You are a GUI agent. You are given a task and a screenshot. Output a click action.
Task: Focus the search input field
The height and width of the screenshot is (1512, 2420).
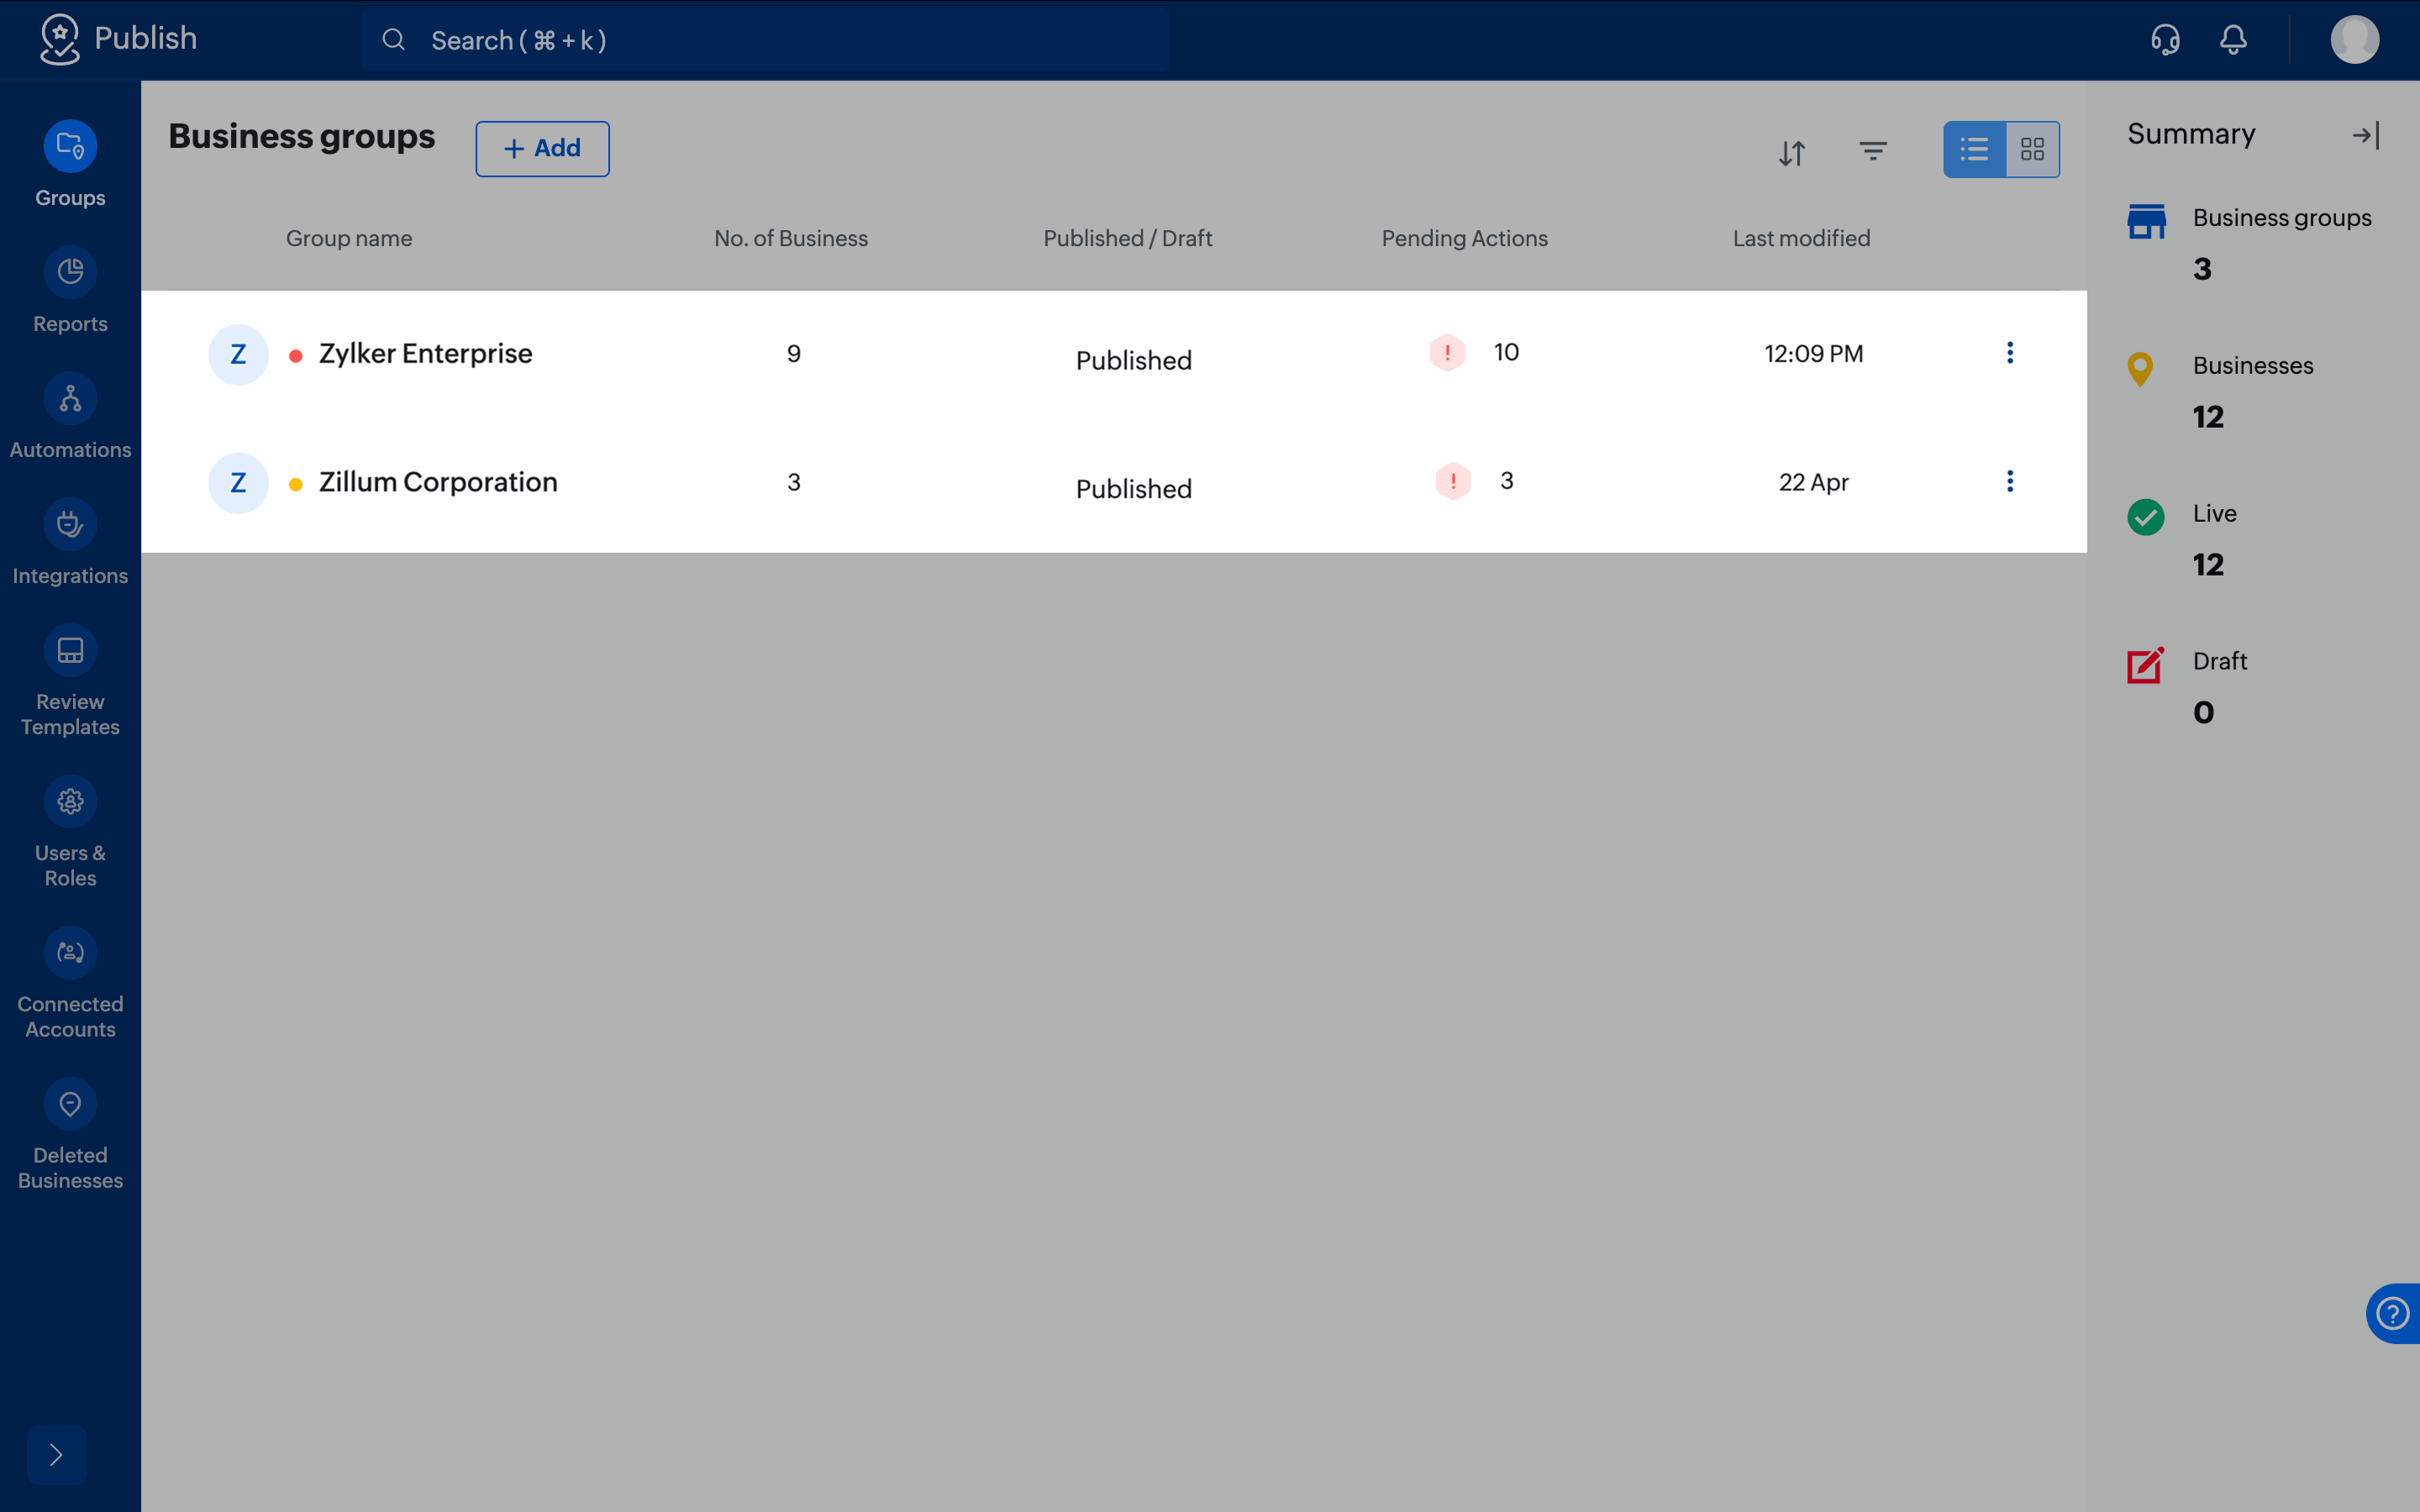765,40
